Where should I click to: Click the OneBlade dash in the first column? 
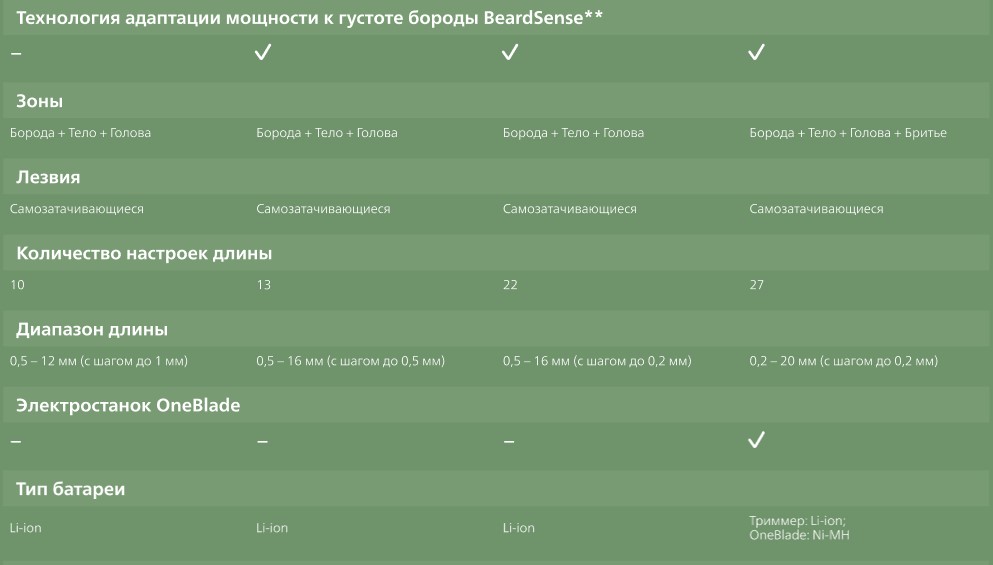coord(15,440)
